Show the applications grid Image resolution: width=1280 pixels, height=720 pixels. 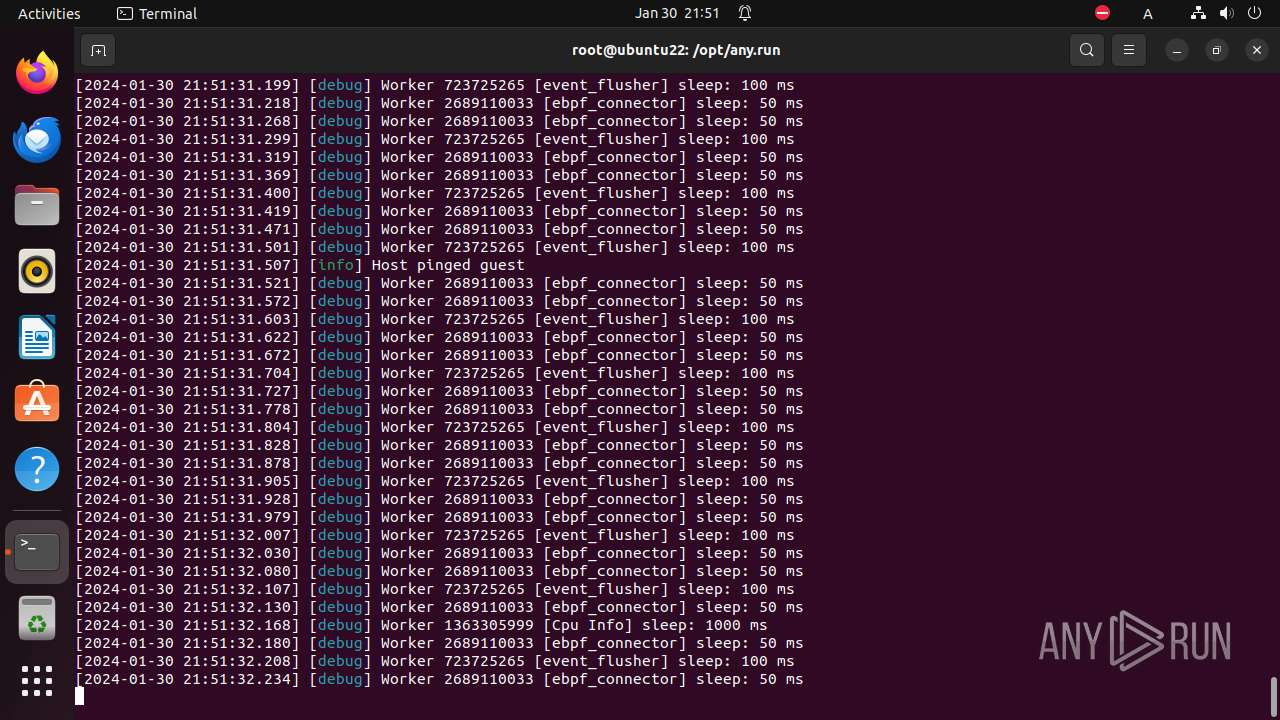coord(37,681)
